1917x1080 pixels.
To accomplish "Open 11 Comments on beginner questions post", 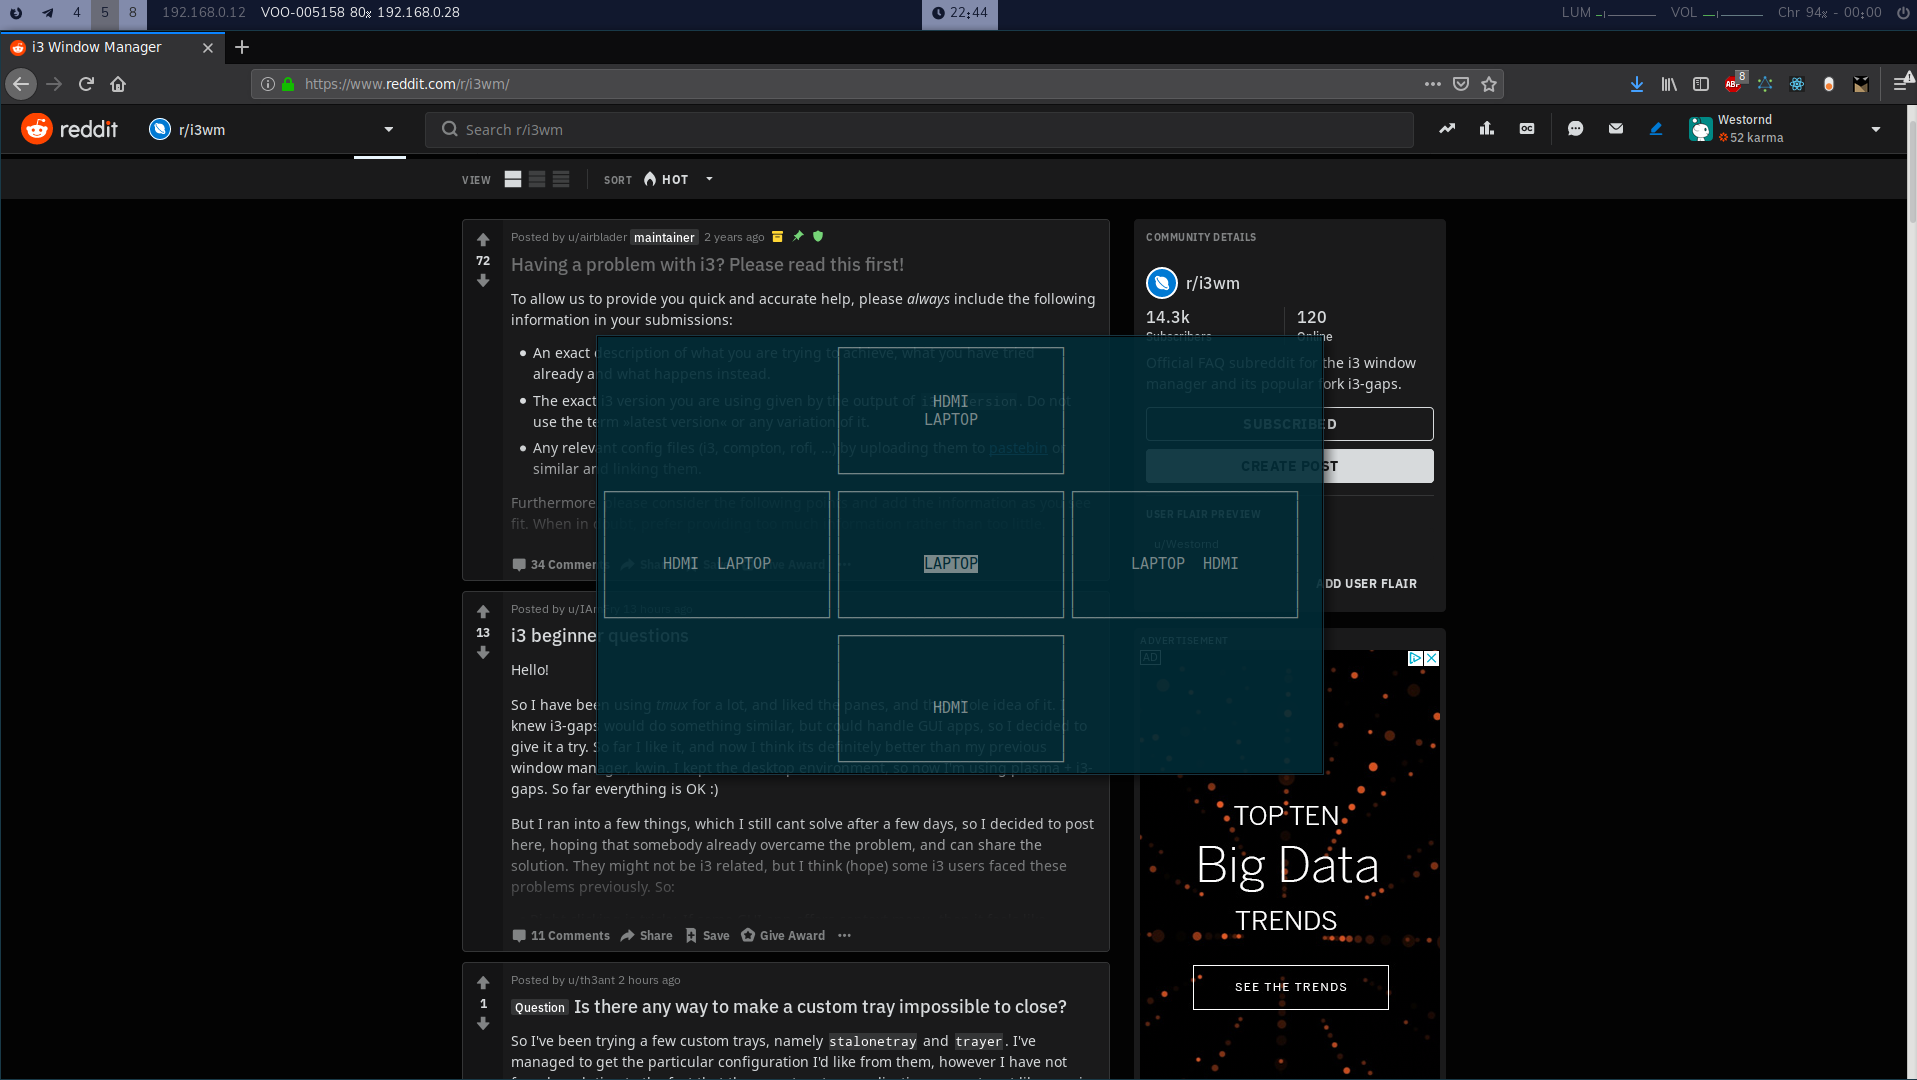I will pyautogui.click(x=561, y=936).
